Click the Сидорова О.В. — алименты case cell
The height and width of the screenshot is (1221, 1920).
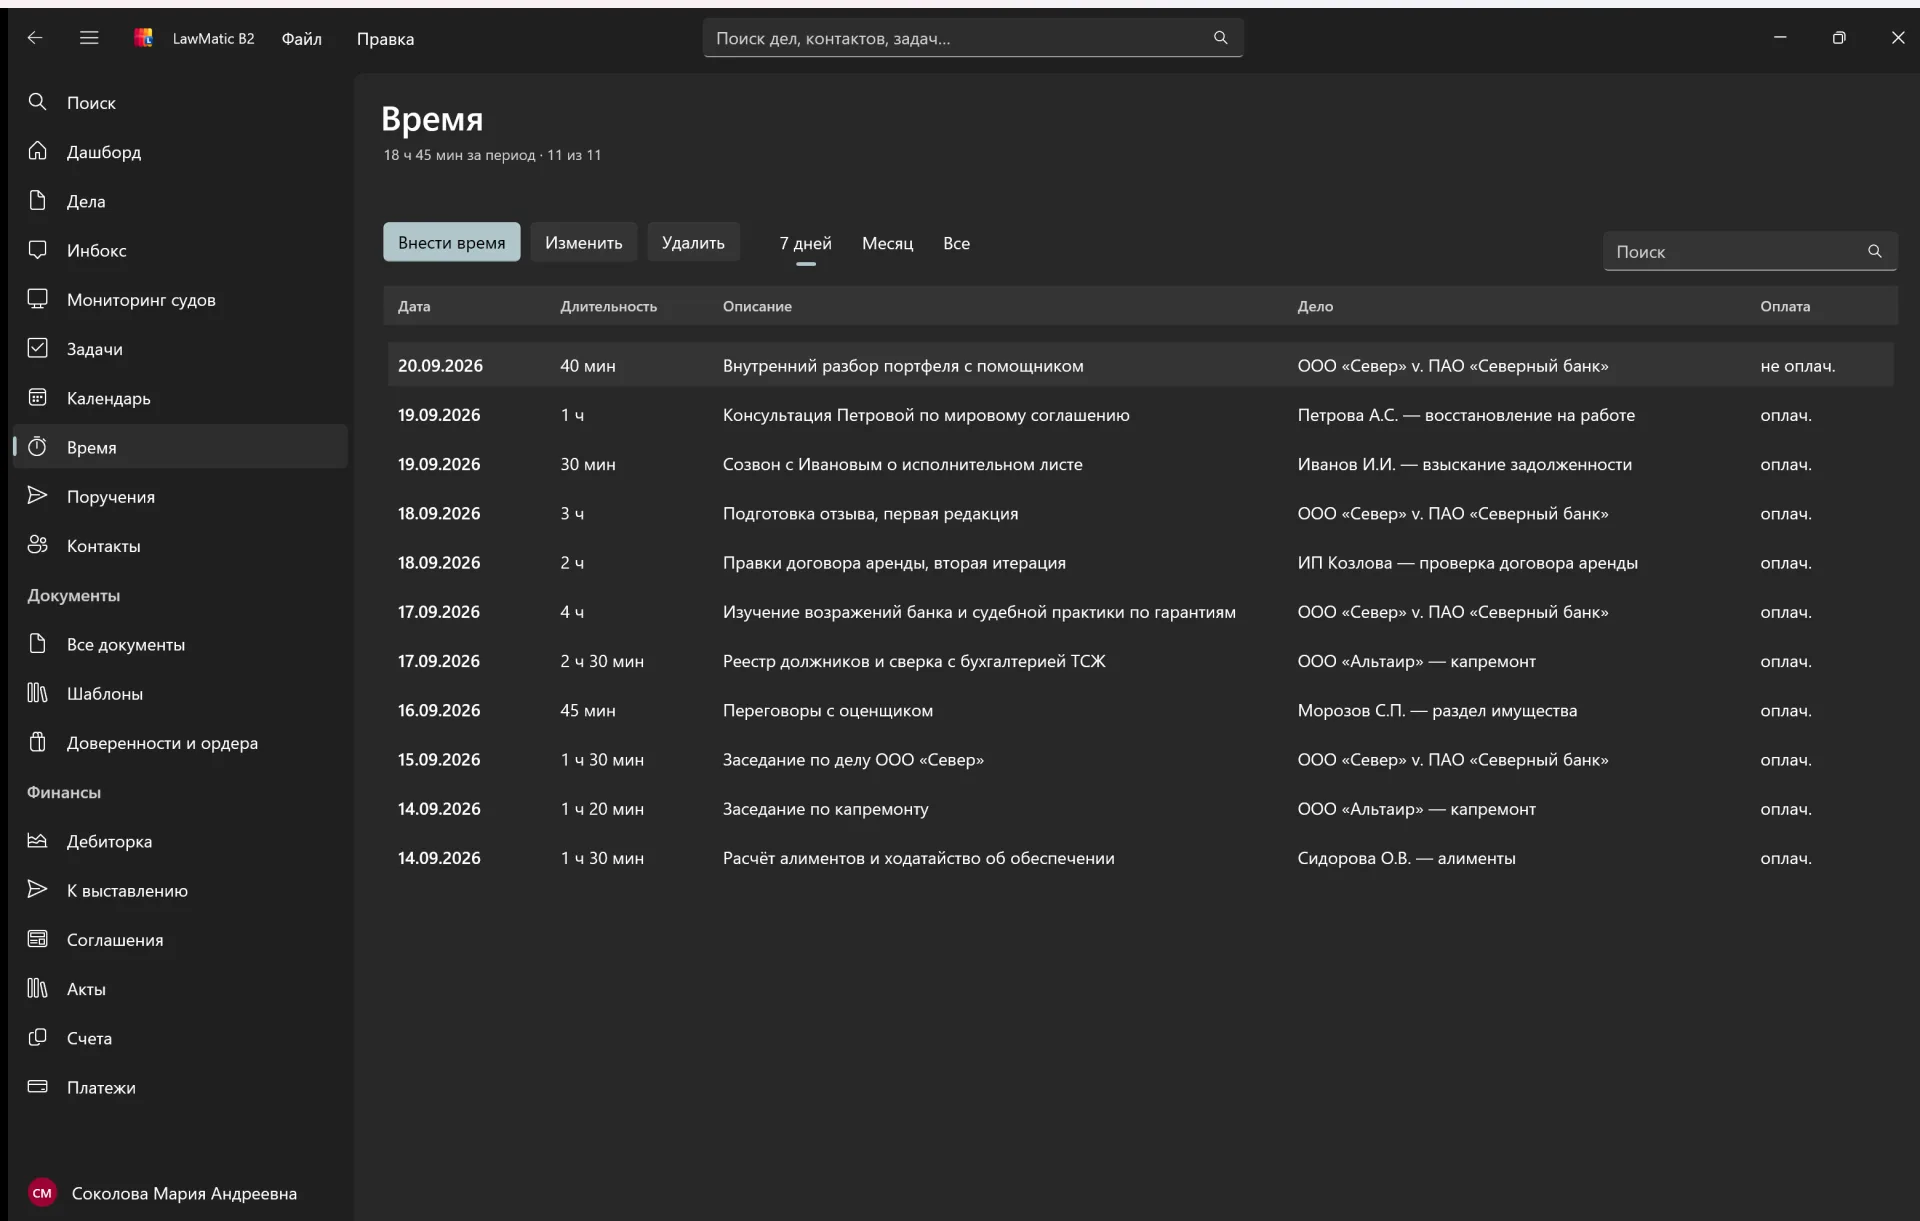point(1406,858)
